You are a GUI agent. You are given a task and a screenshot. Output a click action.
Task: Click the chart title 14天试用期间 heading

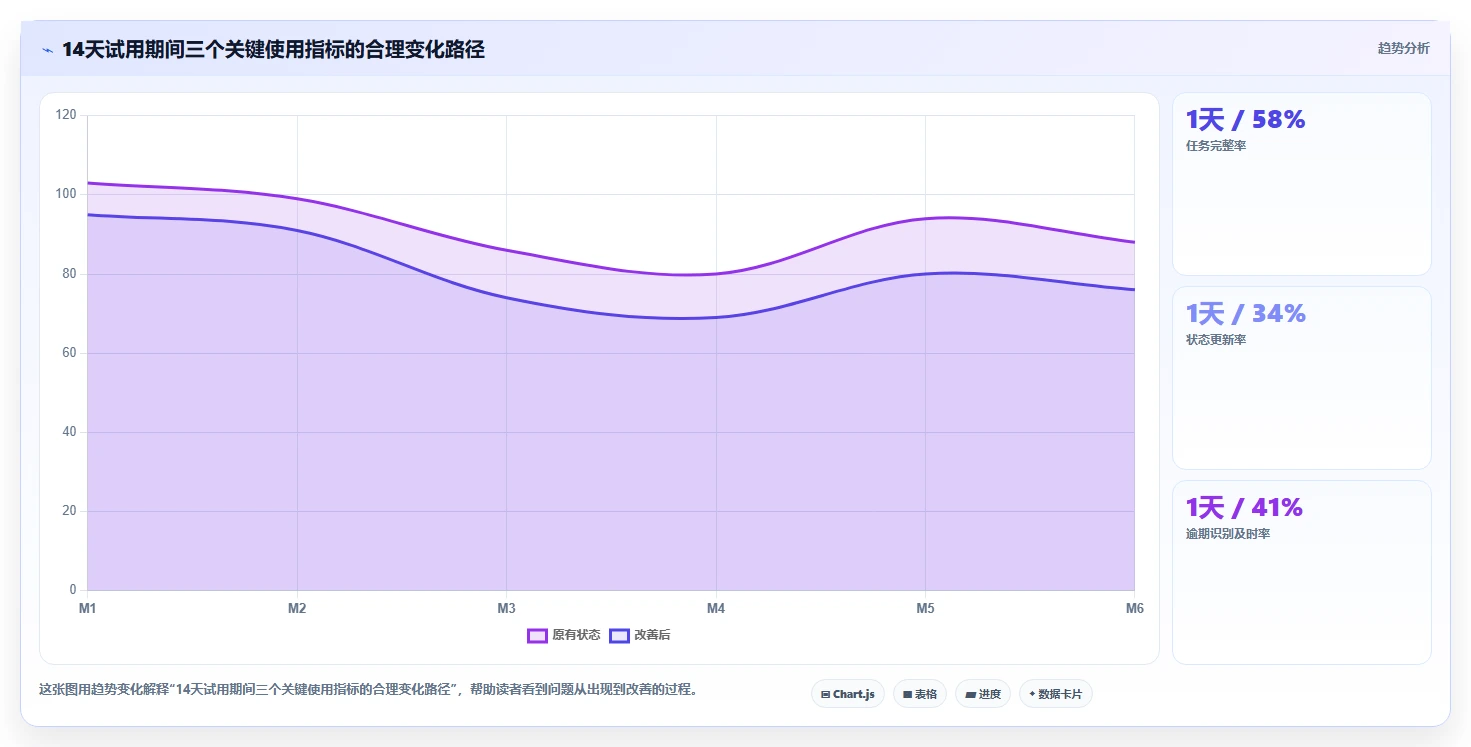pyautogui.click(x=273, y=50)
